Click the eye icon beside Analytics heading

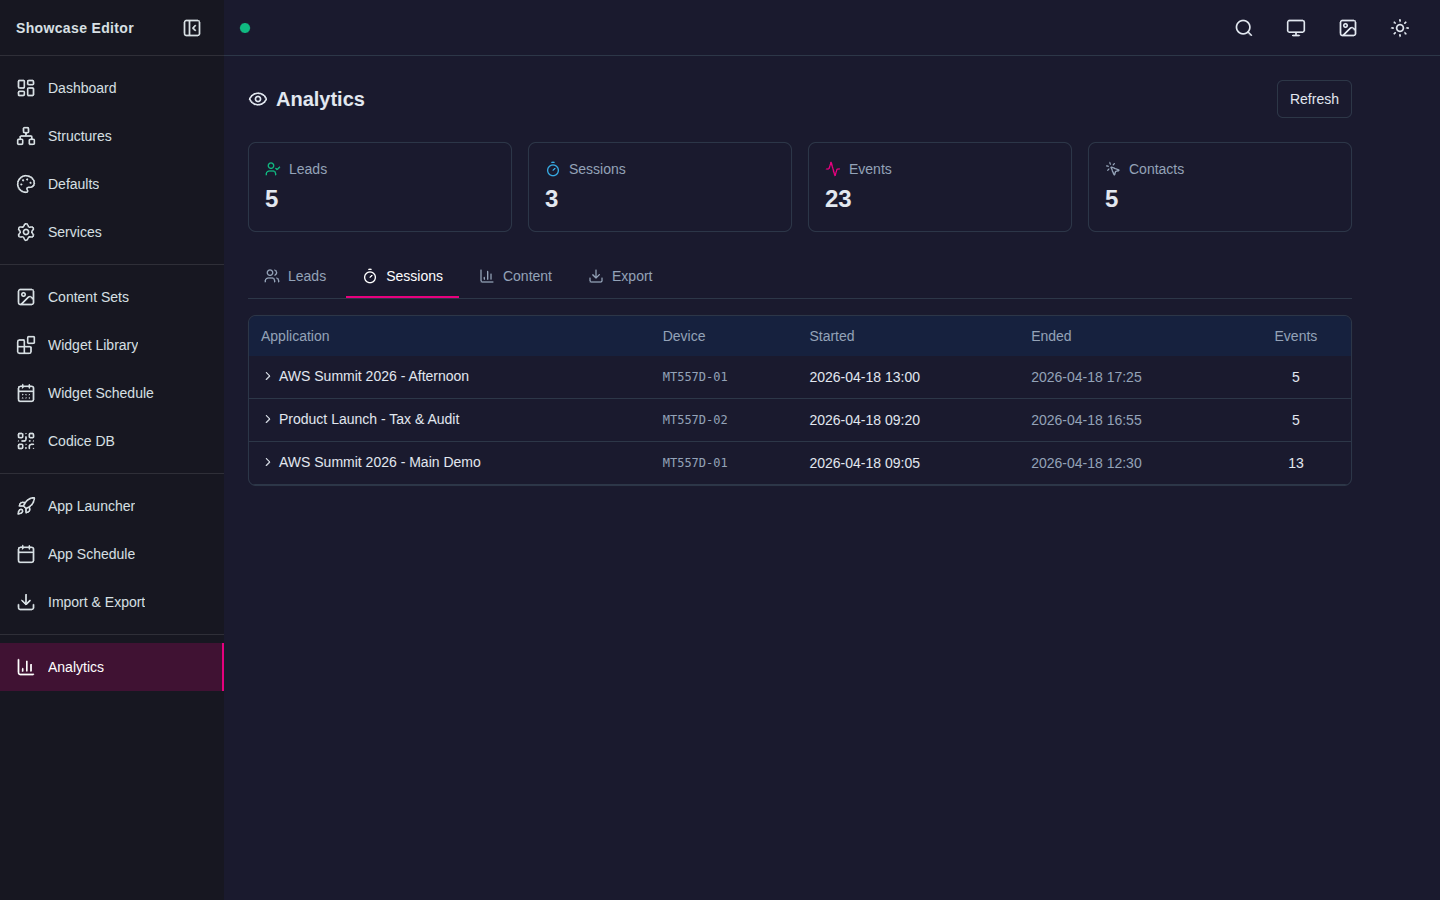258,99
